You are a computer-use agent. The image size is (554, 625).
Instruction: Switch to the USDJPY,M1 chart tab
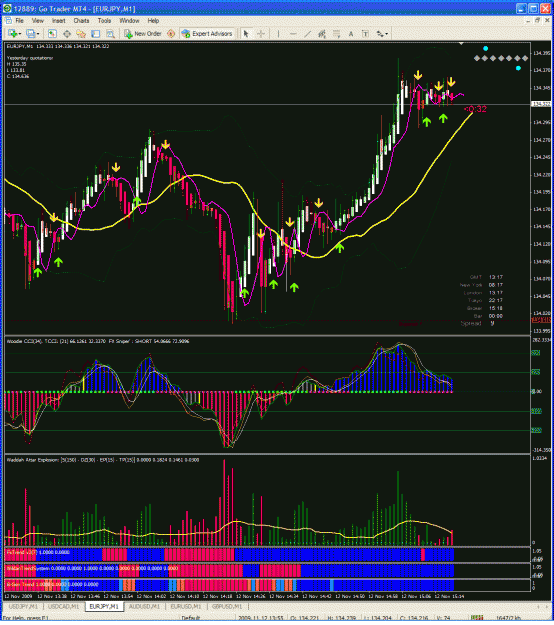(x=23, y=606)
